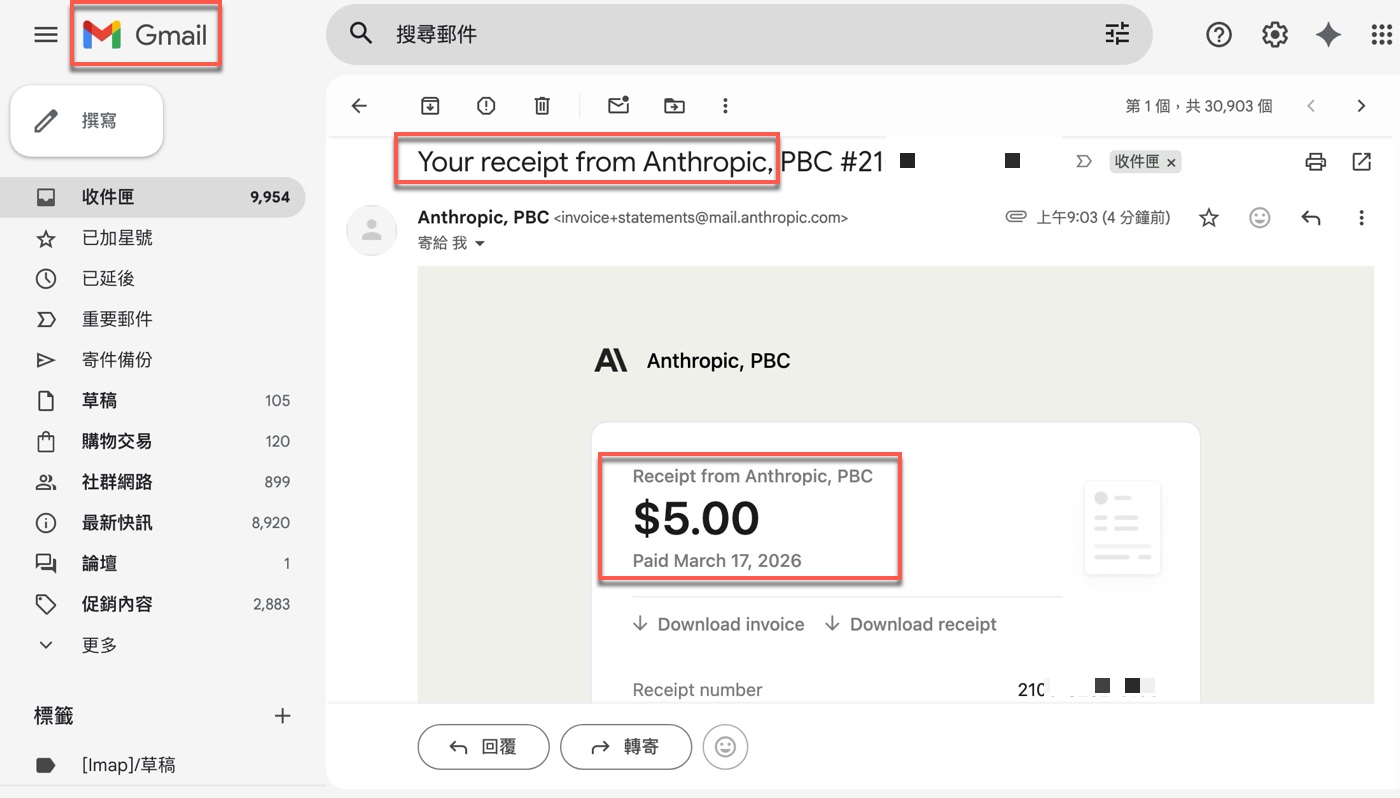Click the 標籤 labels heading

54,716
